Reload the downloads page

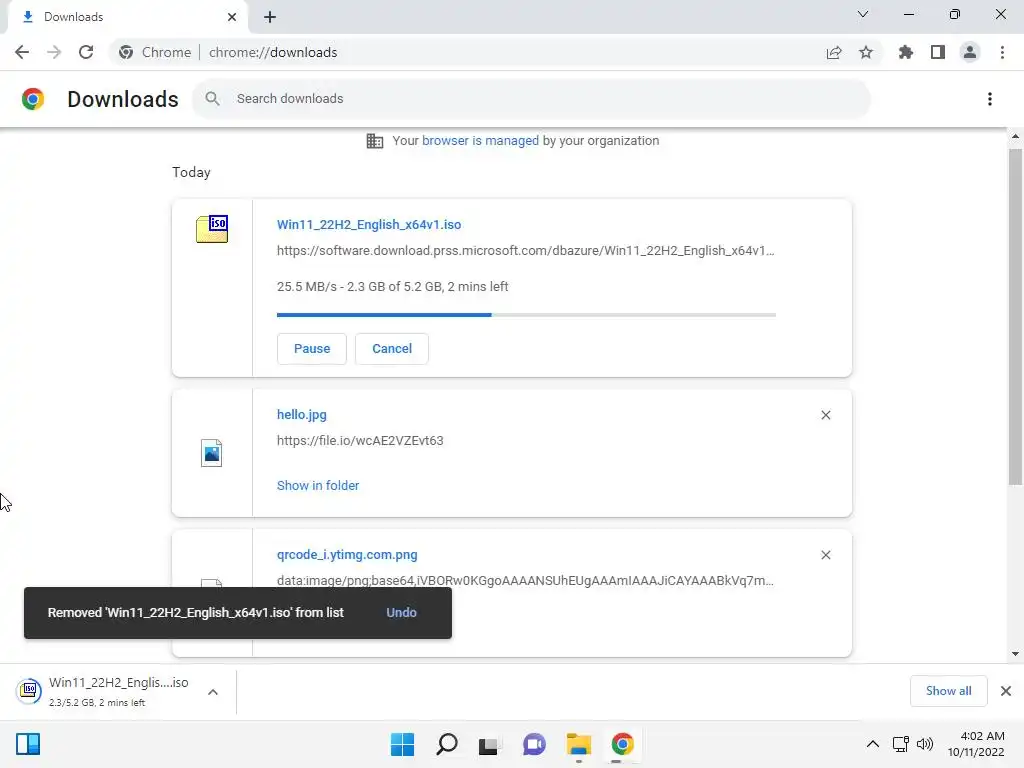[x=86, y=52]
